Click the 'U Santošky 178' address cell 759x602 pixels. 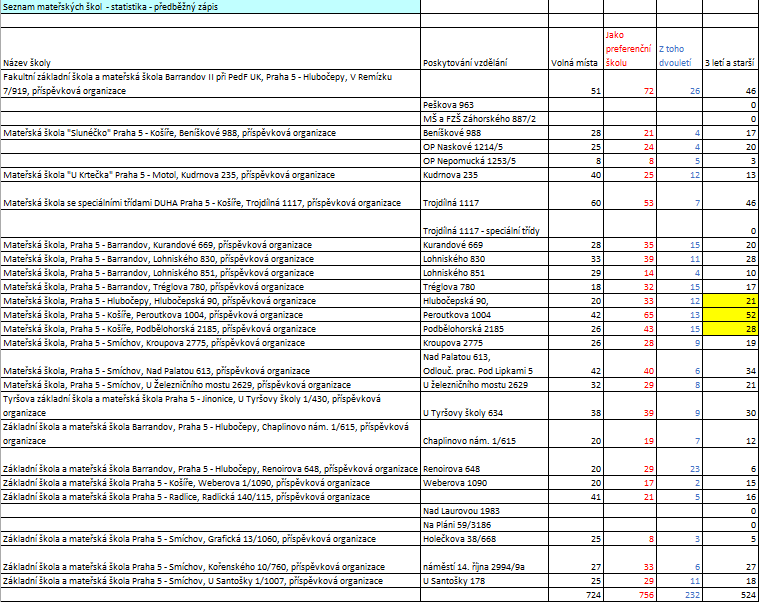click(453, 579)
